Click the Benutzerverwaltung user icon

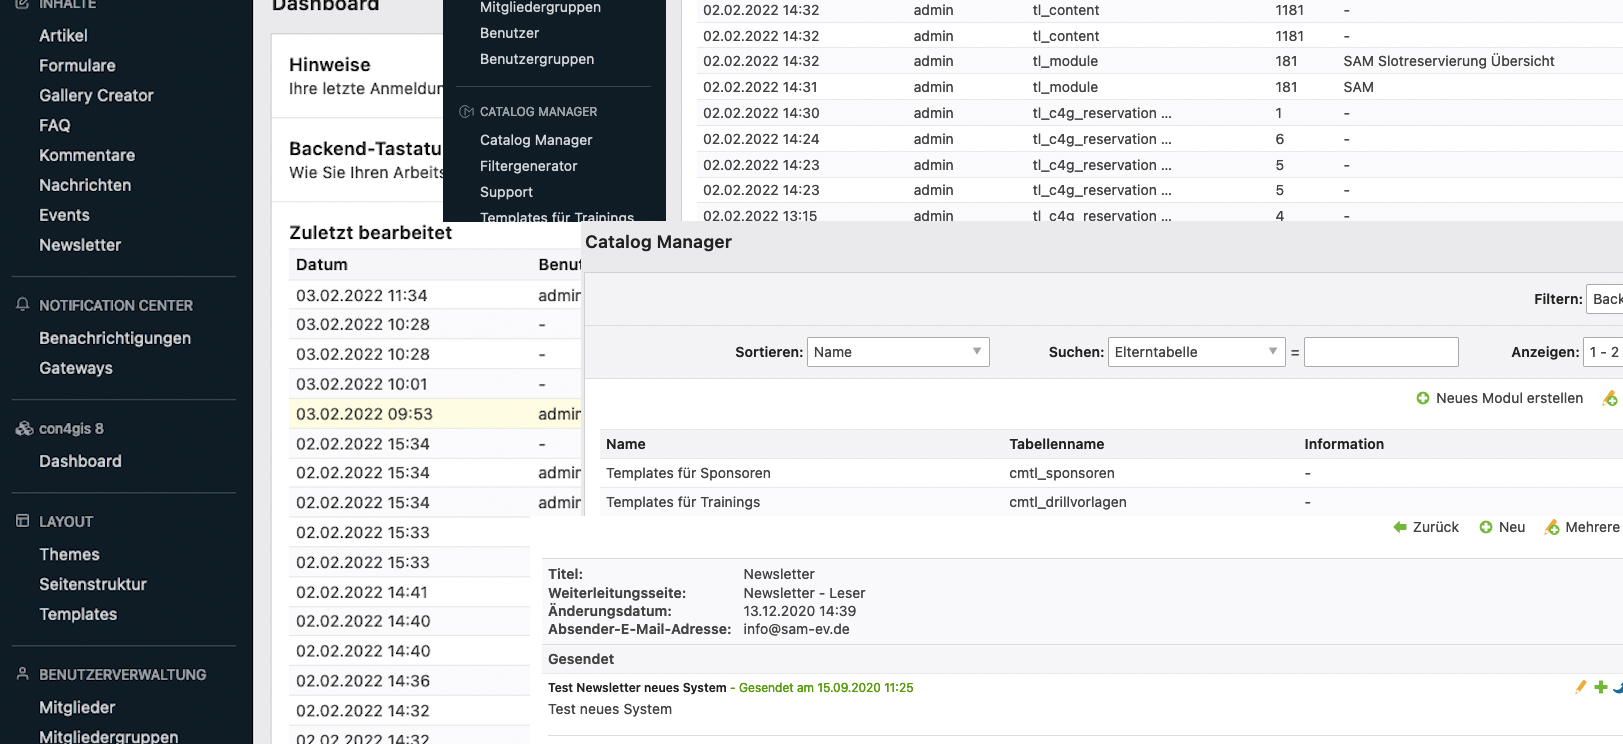[x=23, y=674]
